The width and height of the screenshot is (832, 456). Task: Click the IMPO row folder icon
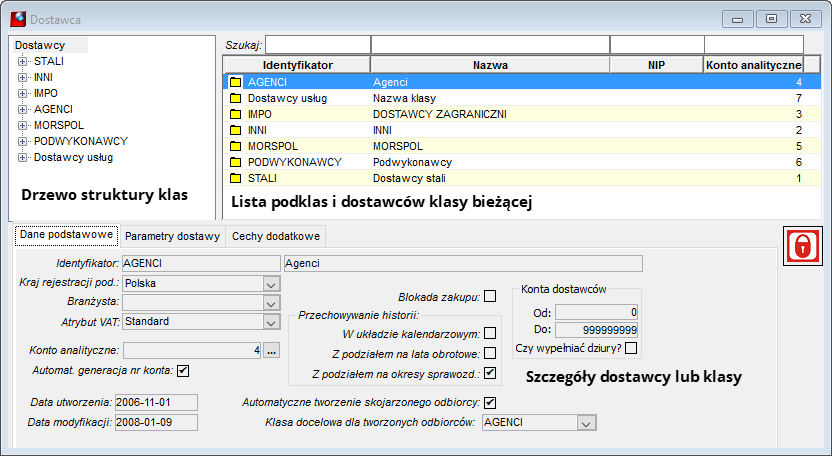click(236, 114)
